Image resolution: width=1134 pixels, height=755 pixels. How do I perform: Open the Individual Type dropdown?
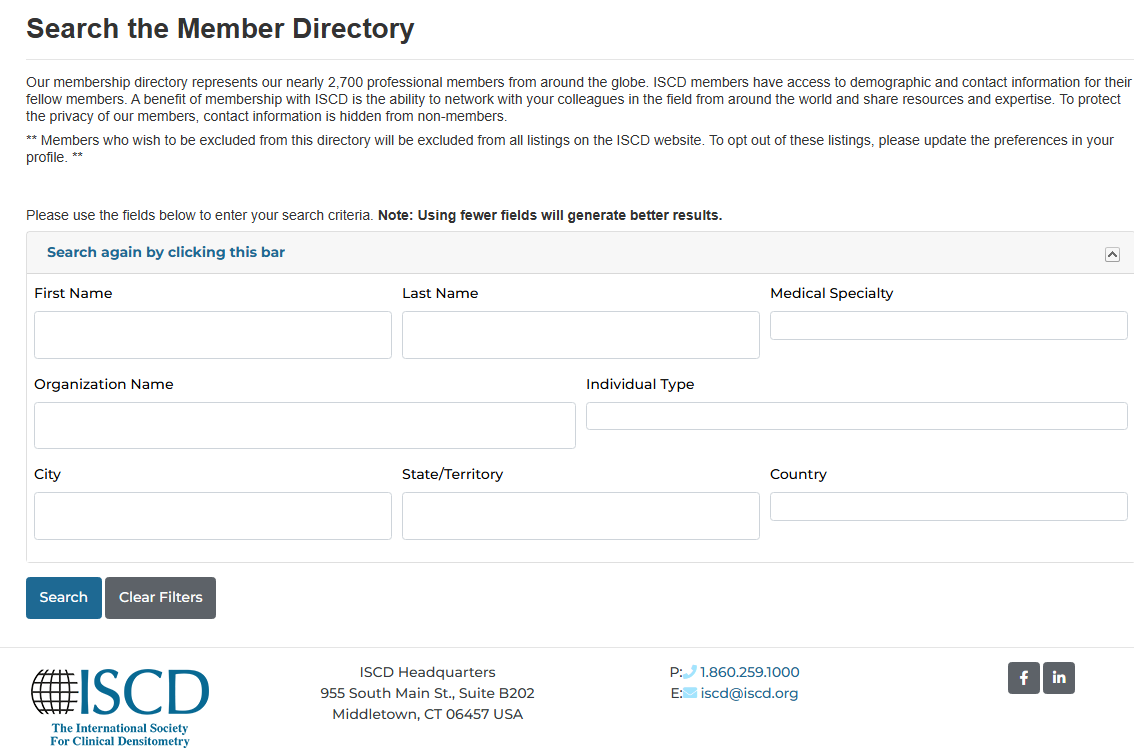856,416
